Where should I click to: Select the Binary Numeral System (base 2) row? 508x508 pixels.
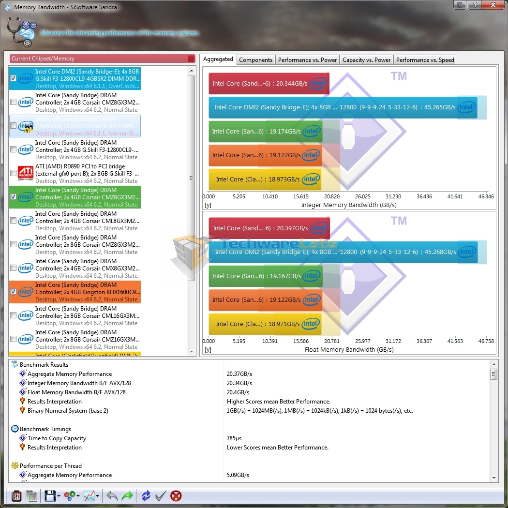[250, 410]
